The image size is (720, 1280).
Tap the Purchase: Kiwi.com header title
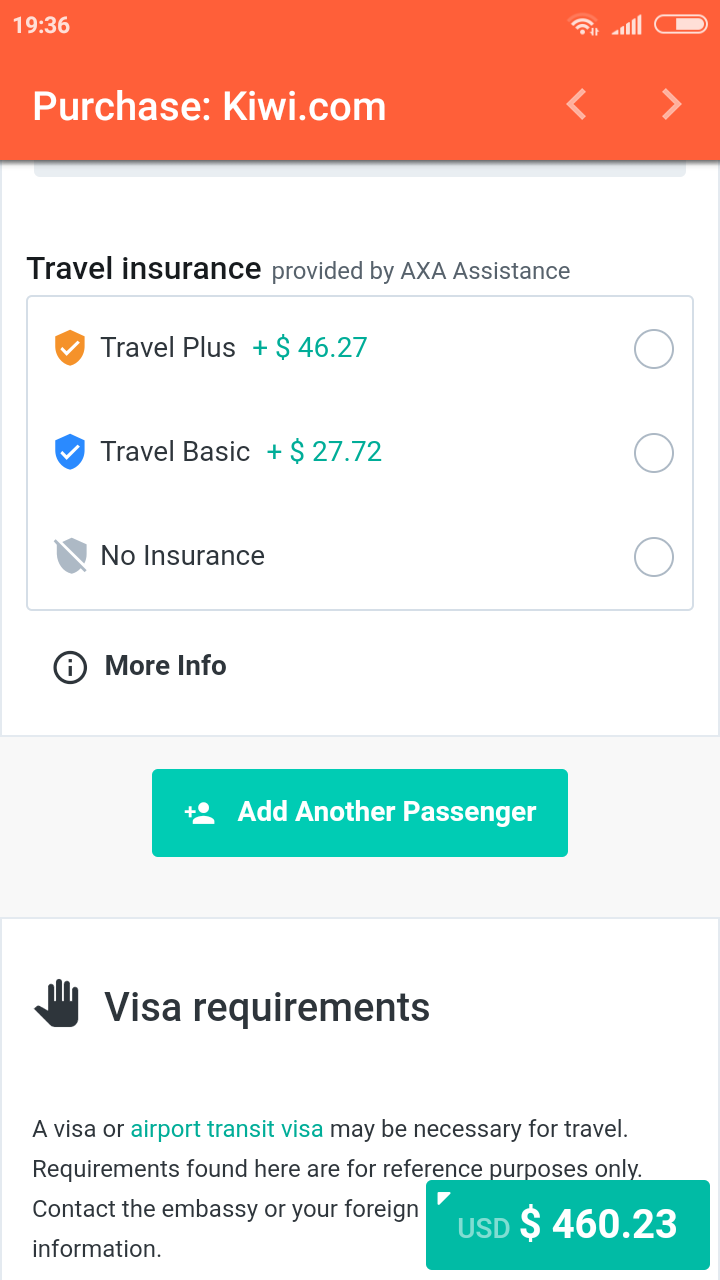[x=210, y=107]
